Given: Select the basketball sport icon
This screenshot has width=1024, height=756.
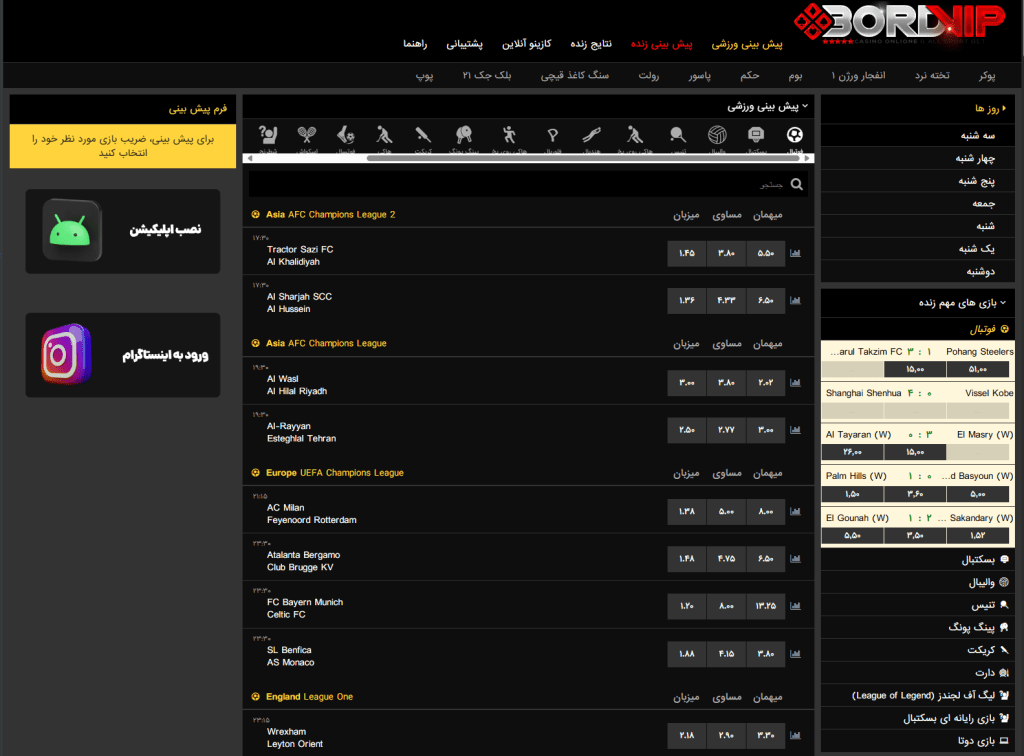Looking at the screenshot, I should click(756, 135).
